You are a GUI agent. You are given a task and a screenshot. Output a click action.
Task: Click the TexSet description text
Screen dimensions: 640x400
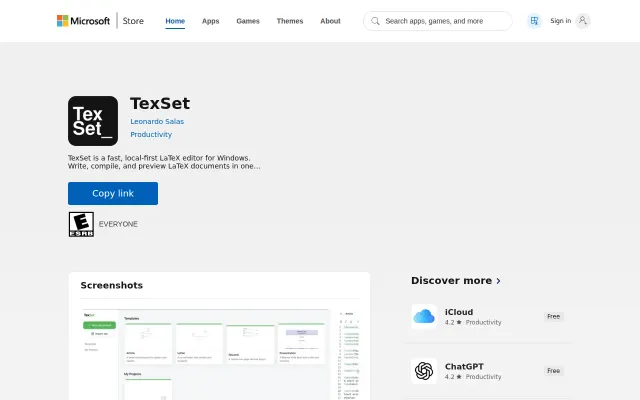click(164, 162)
